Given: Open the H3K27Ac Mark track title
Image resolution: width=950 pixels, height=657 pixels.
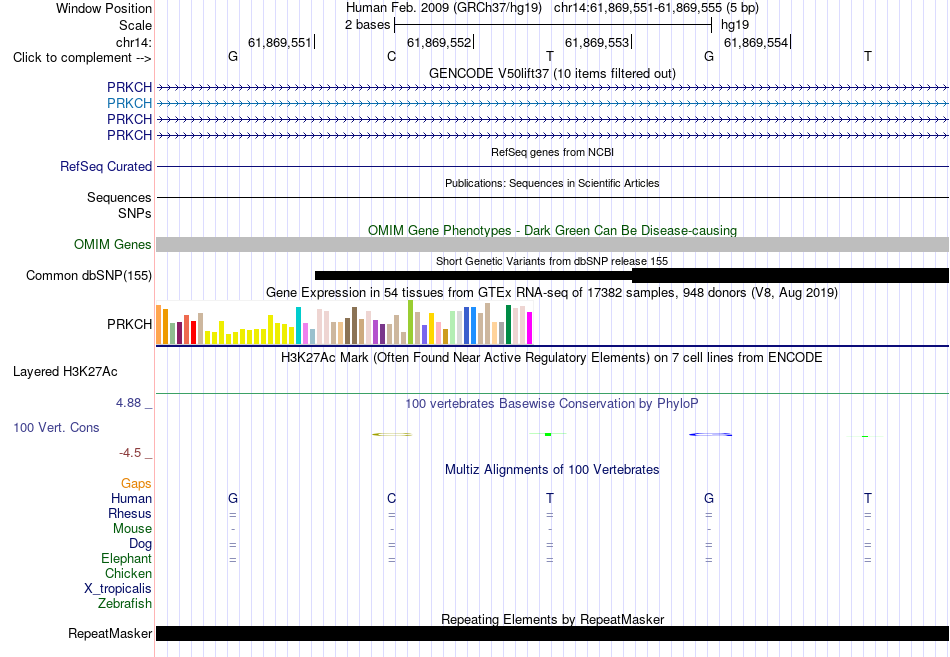Looking at the screenshot, I should click(x=552, y=358).
